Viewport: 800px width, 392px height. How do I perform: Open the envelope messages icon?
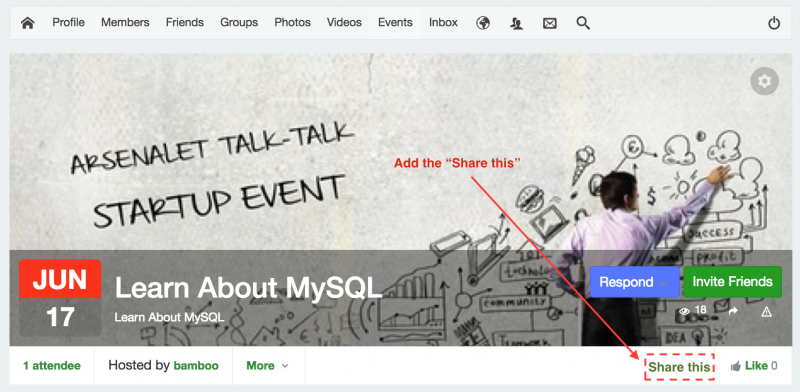[x=549, y=23]
